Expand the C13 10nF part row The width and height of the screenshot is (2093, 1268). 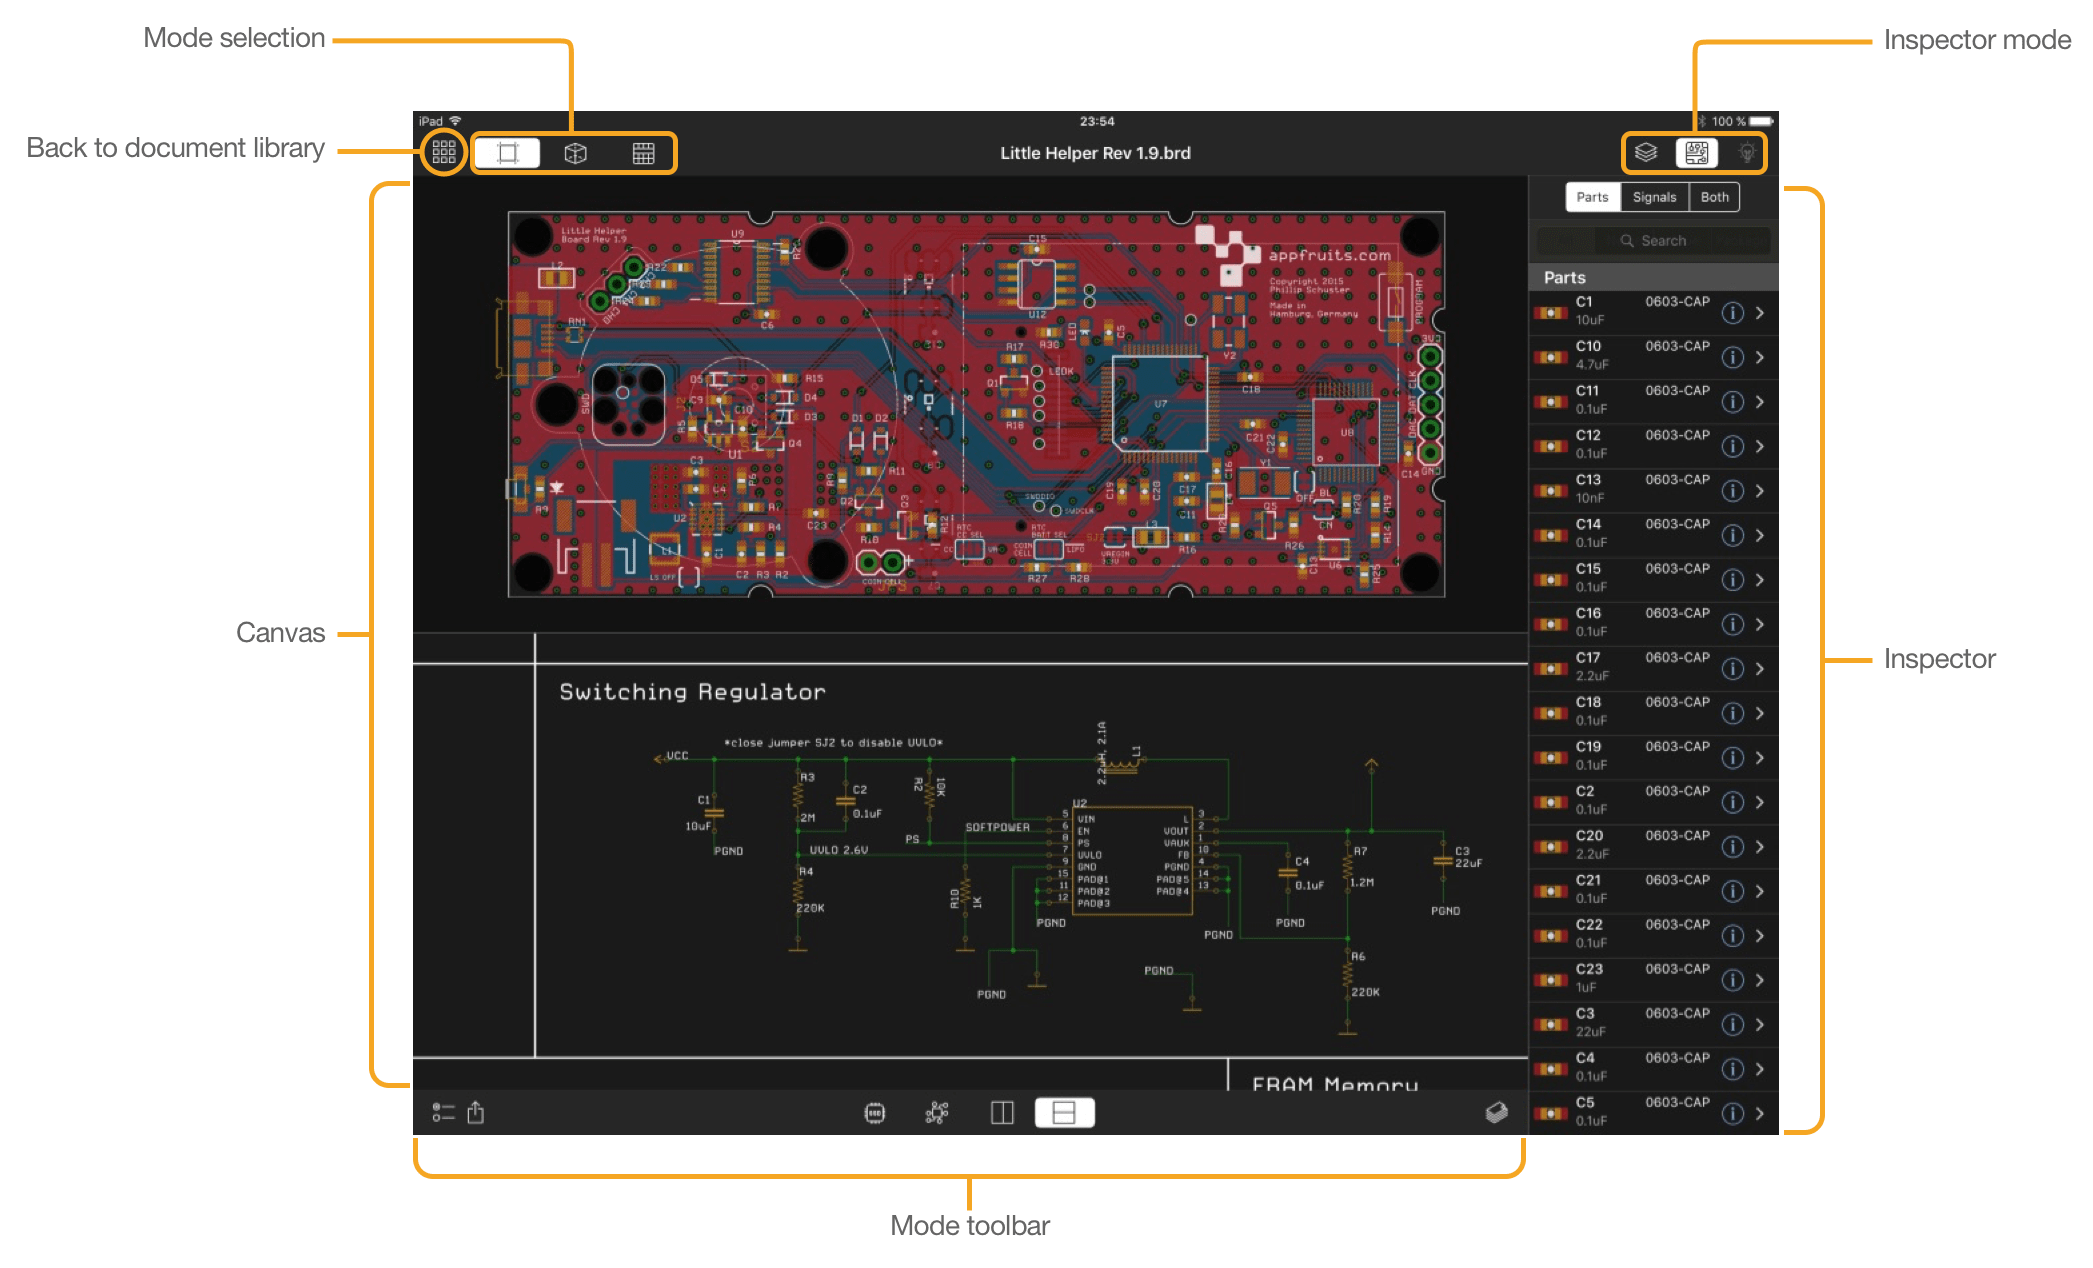[1759, 490]
